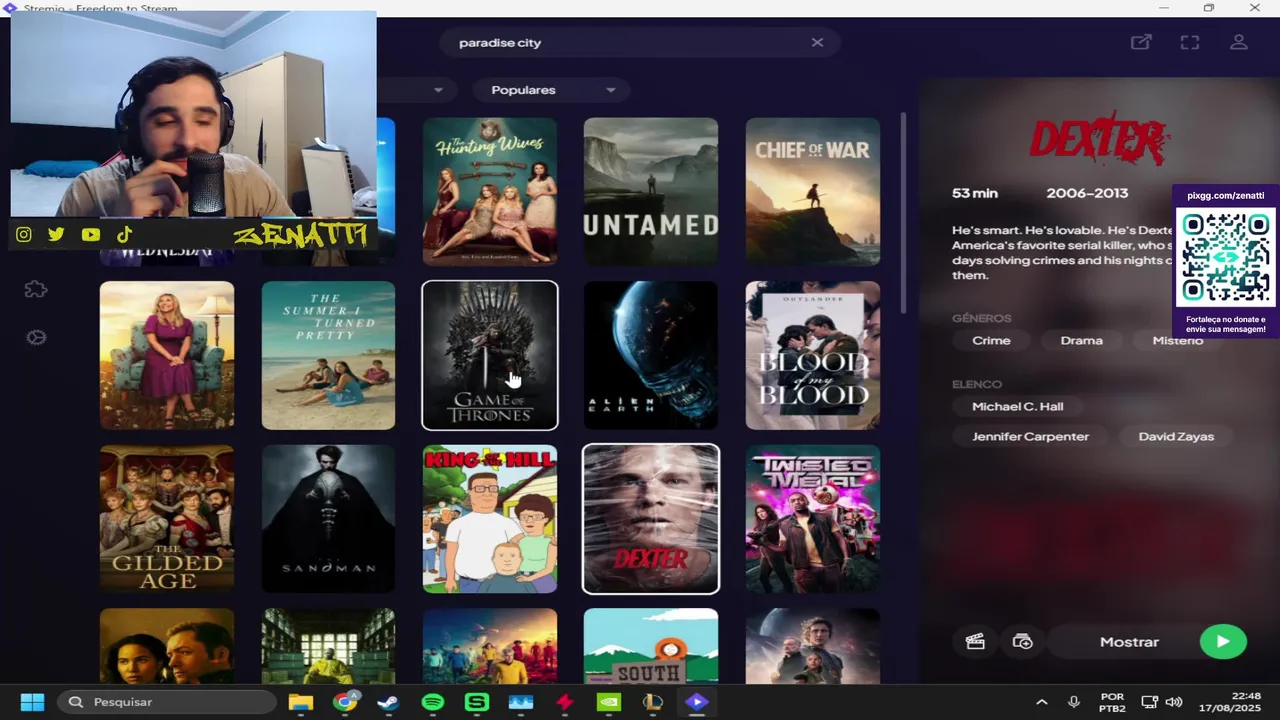Select the Crime genre tag
Screen dimensions: 1280x720
coord(991,341)
